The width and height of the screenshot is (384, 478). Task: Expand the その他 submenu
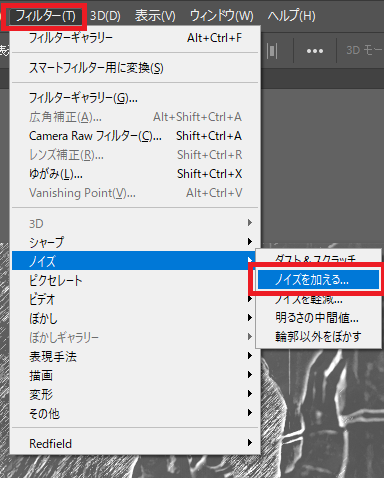click(x=135, y=413)
